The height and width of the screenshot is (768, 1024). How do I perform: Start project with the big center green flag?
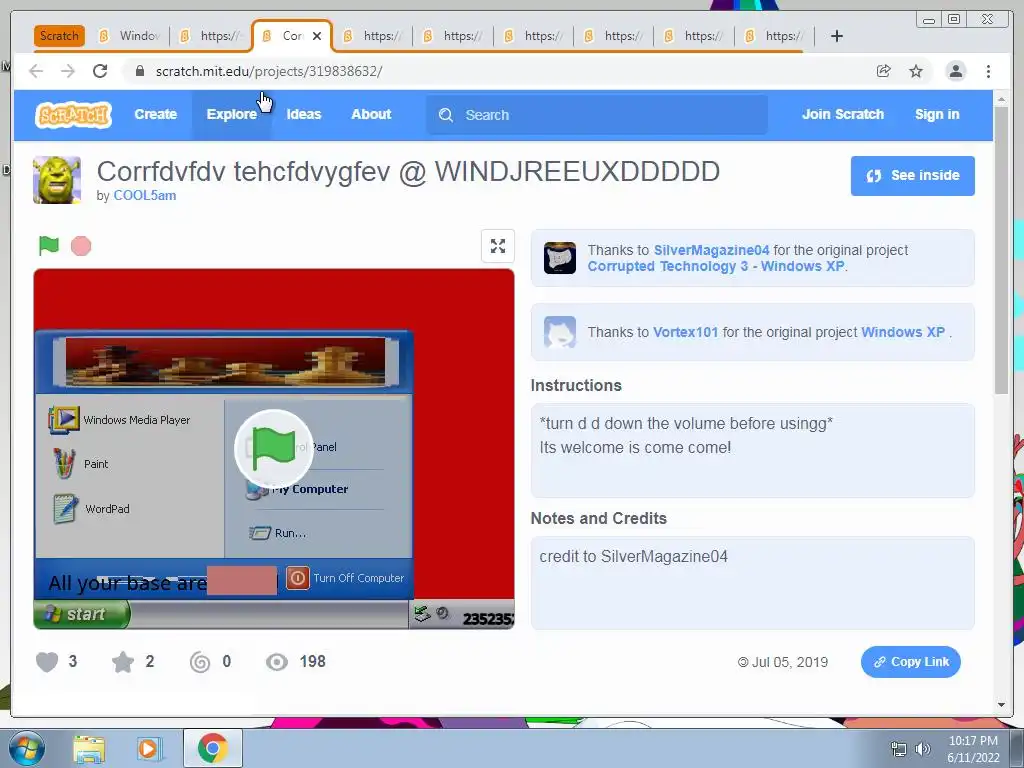coord(274,448)
